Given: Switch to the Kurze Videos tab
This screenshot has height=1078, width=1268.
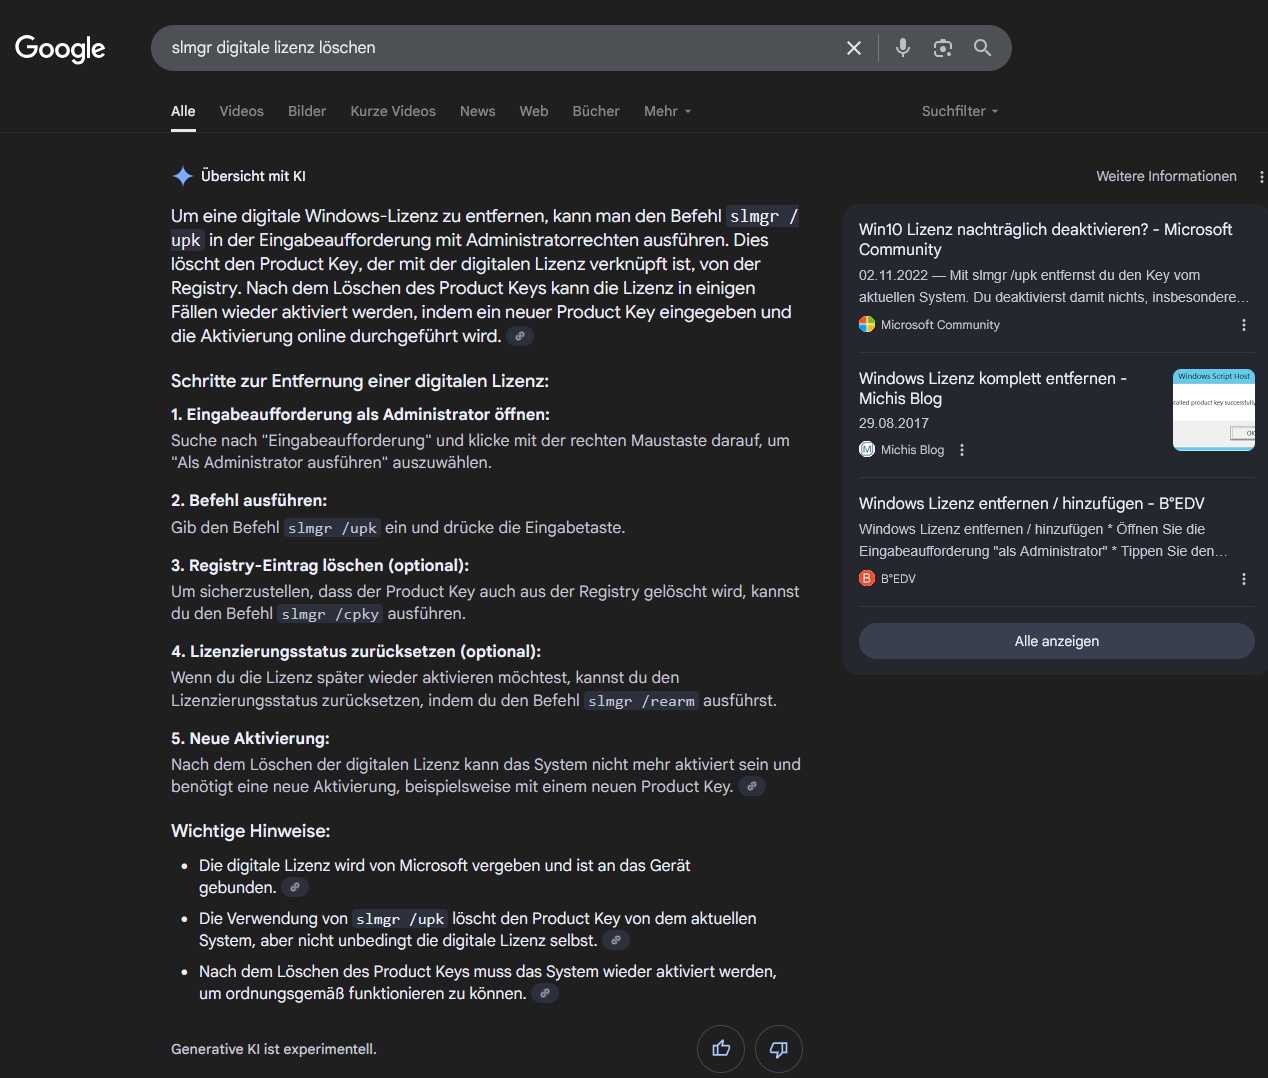Looking at the screenshot, I should 393,111.
